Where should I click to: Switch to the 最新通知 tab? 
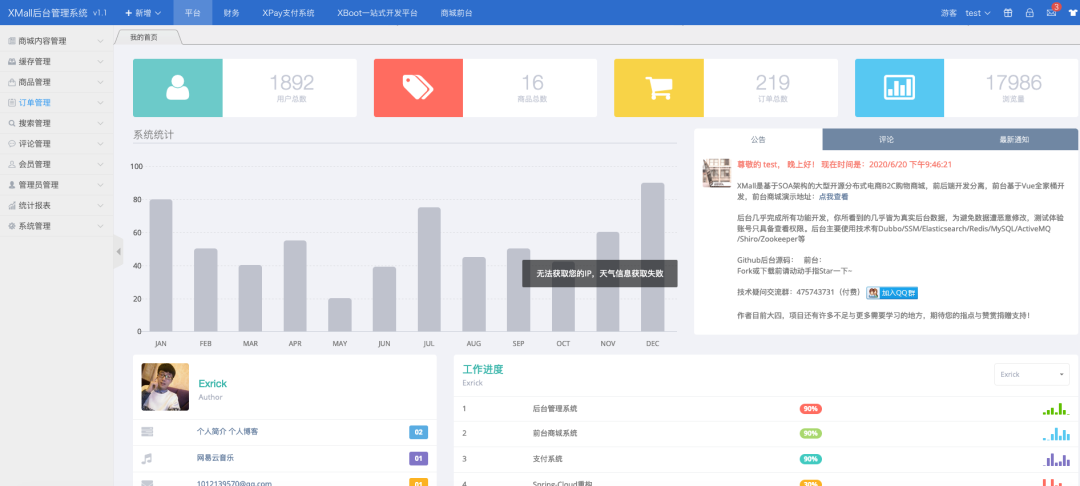coord(1013,139)
